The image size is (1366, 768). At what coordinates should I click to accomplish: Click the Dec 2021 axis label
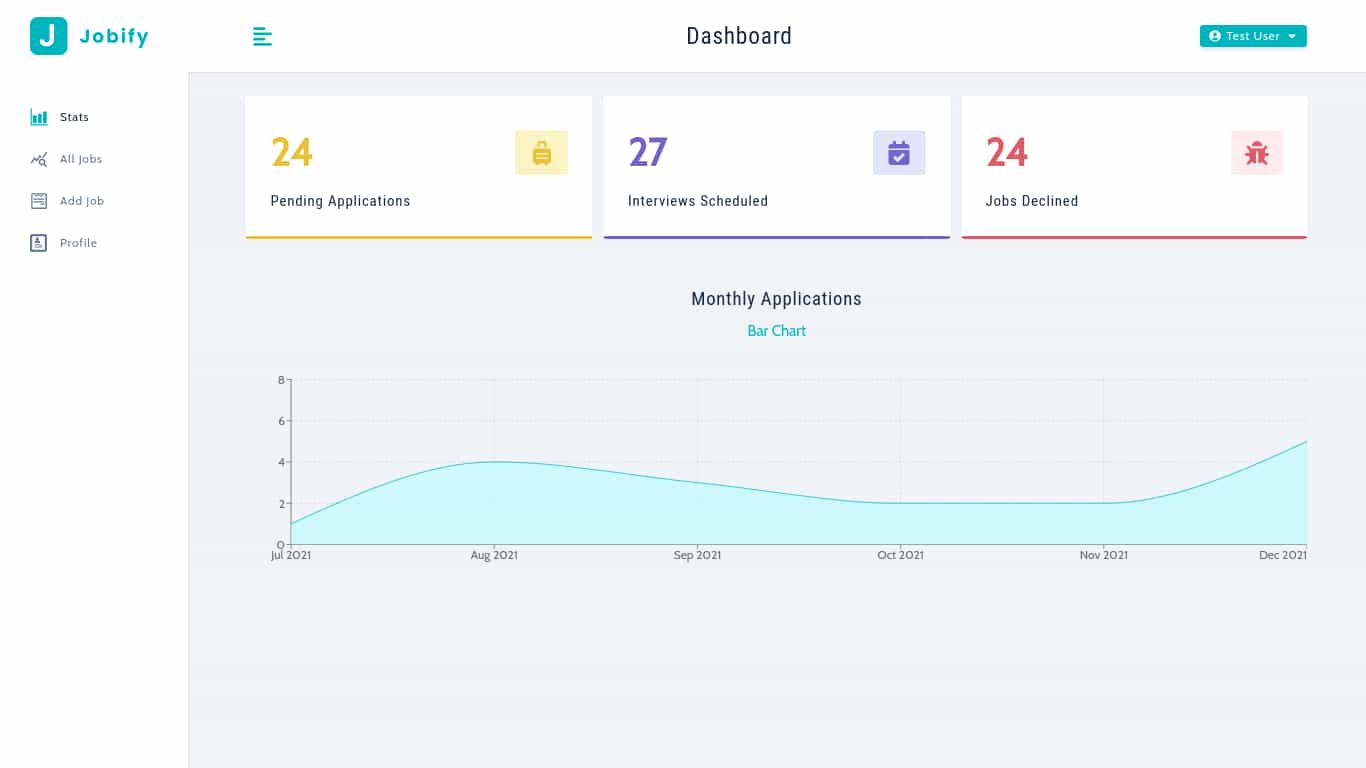point(1283,555)
